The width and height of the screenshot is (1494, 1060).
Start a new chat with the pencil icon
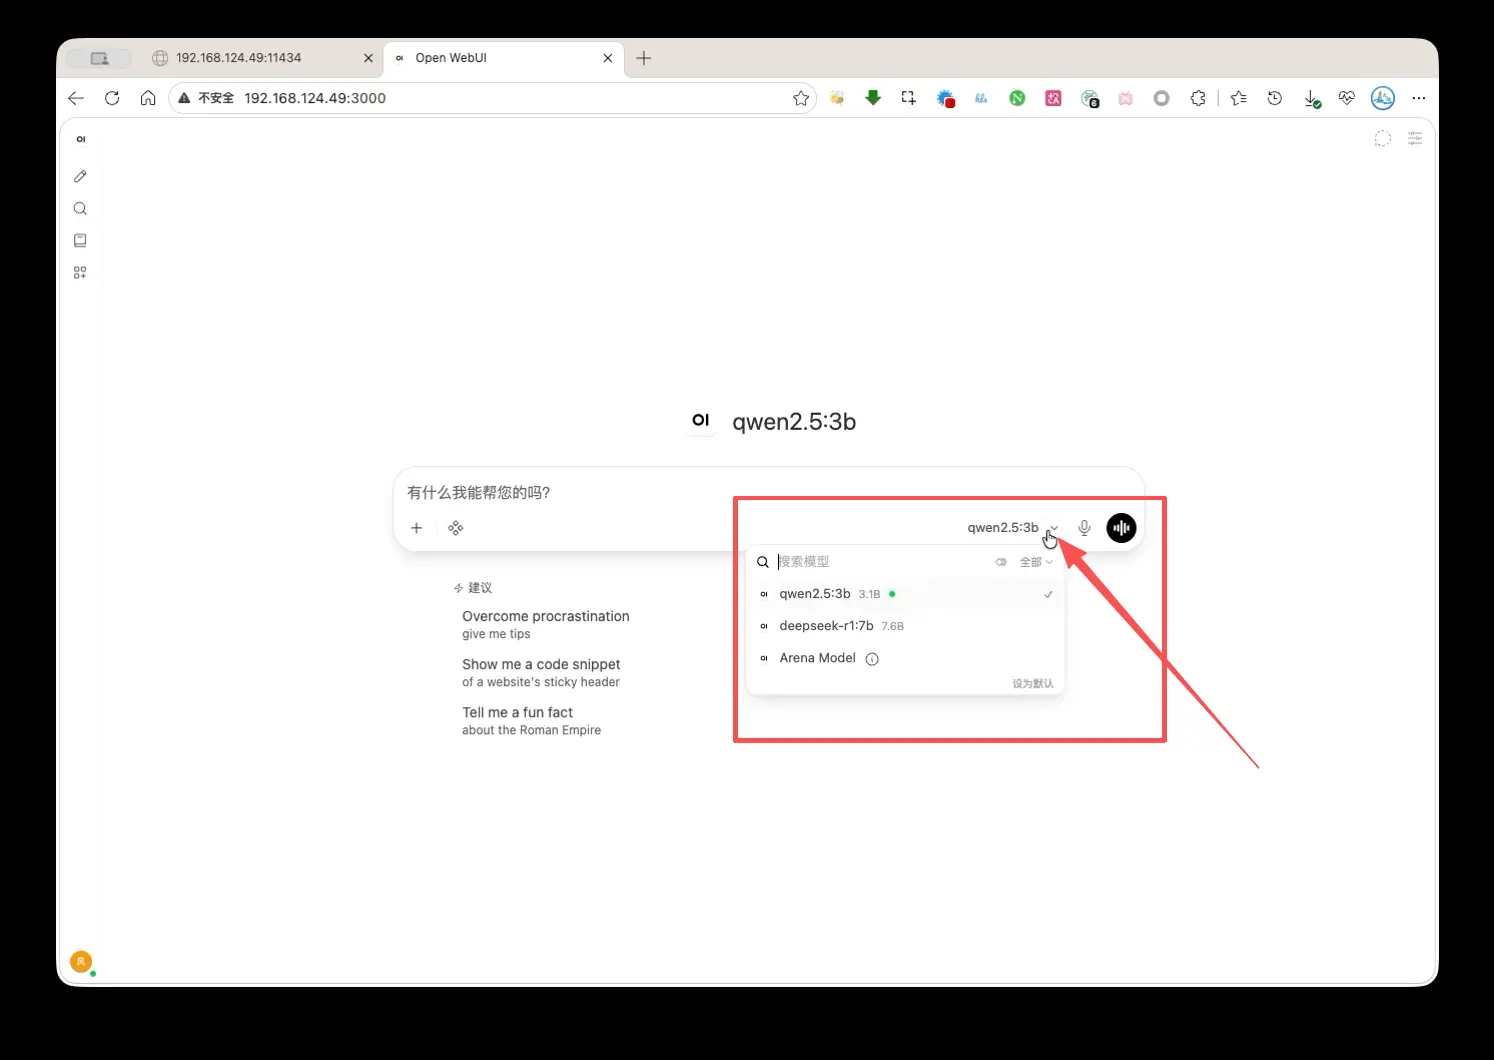coord(80,176)
